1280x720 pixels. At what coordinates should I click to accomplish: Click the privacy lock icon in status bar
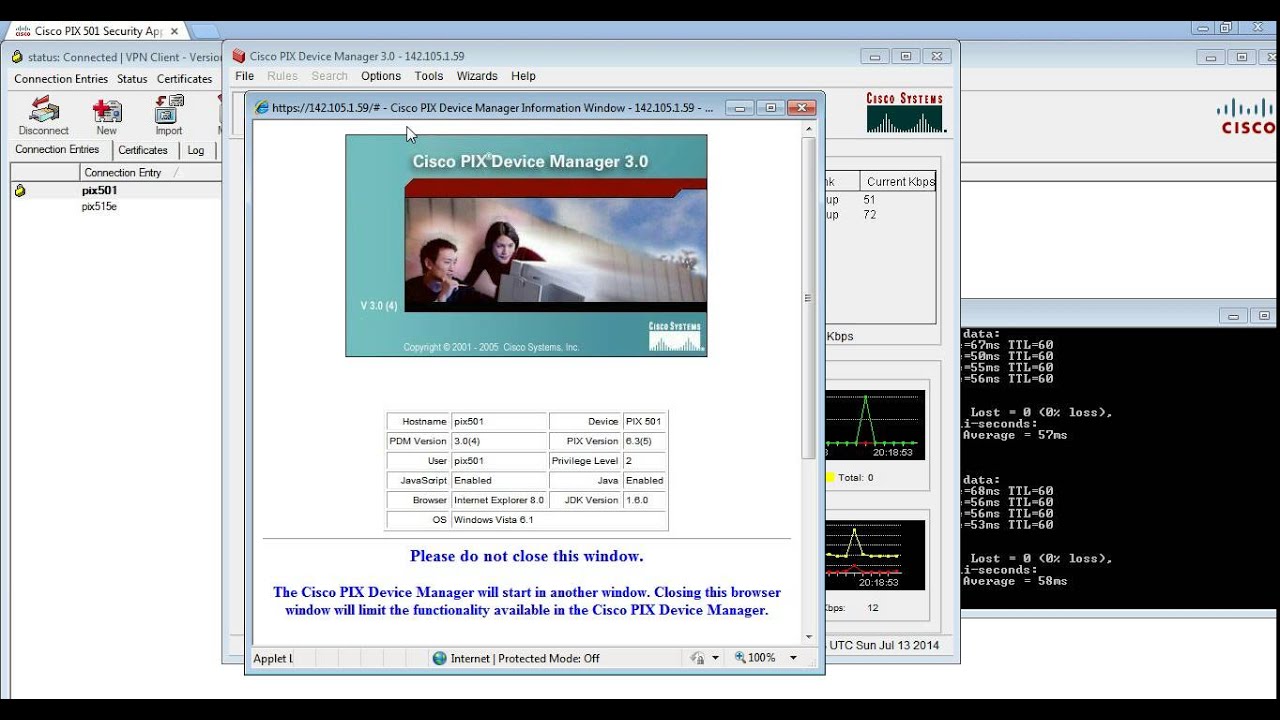pos(698,658)
